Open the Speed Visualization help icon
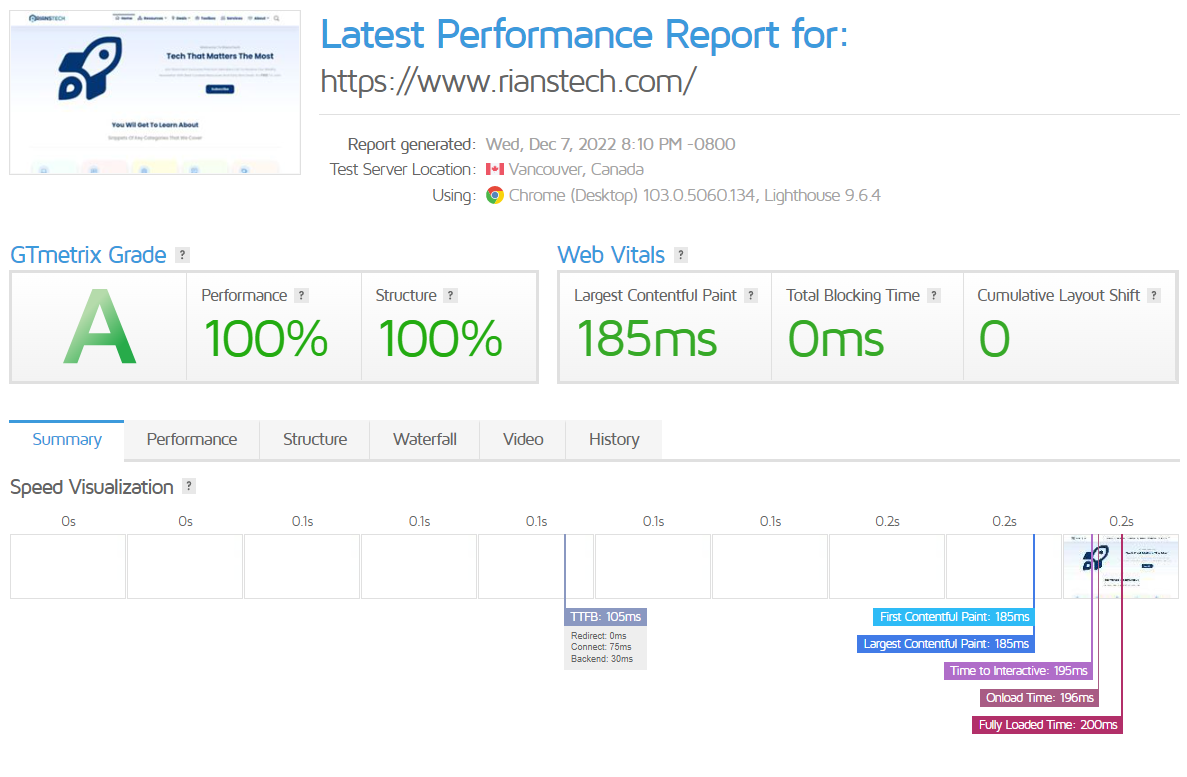 coord(189,486)
